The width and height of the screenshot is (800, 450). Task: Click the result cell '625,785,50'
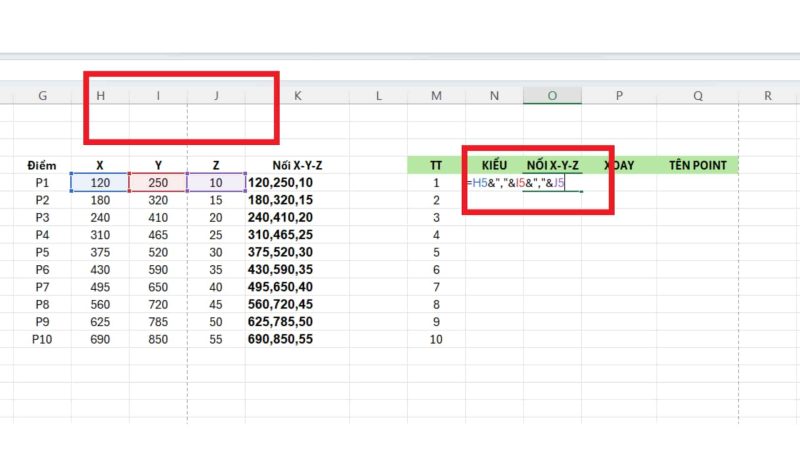point(297,321)
